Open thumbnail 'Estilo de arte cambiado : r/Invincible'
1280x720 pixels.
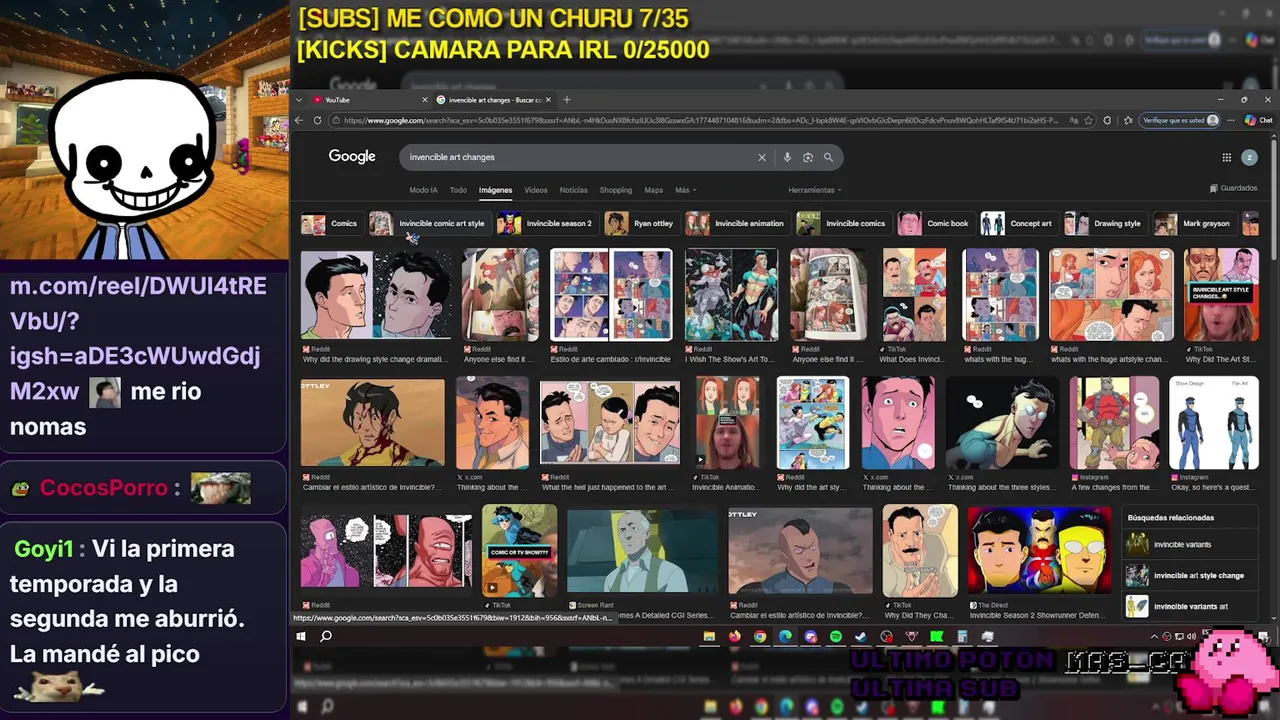[611, 294]
